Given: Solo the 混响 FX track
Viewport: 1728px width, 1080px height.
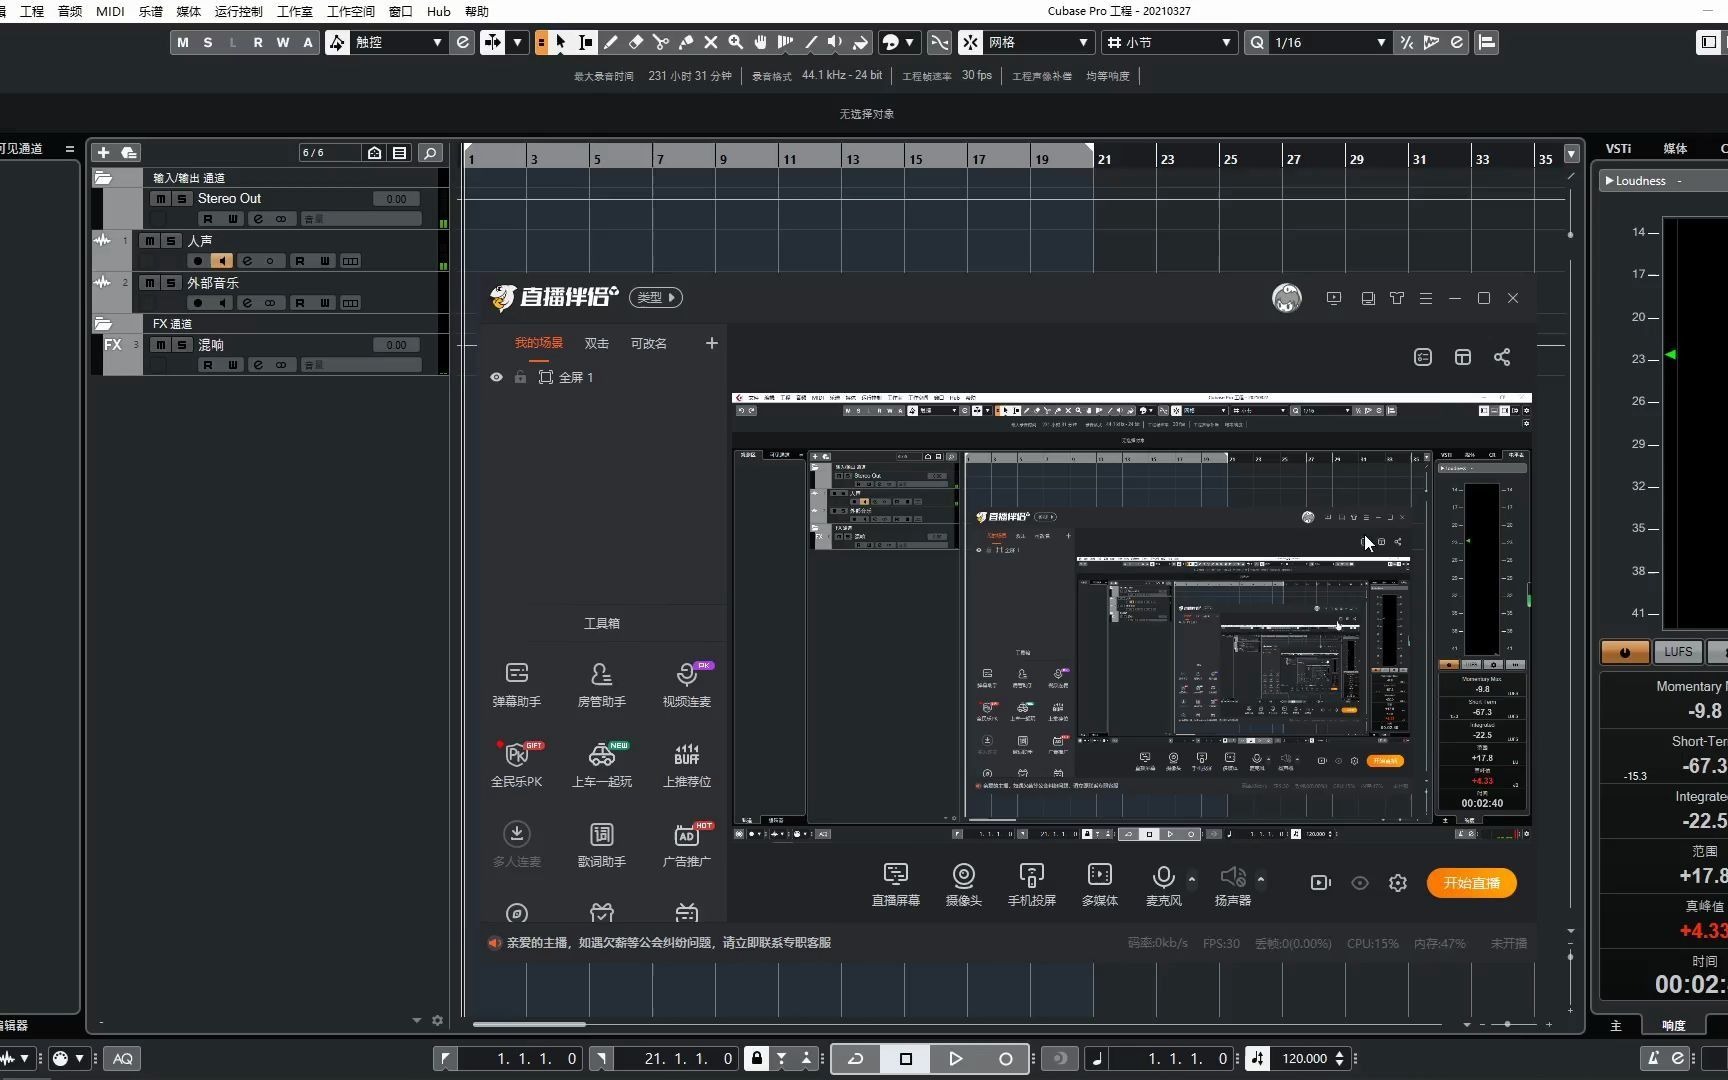Looking at the screenshot, I should (182, 345).
